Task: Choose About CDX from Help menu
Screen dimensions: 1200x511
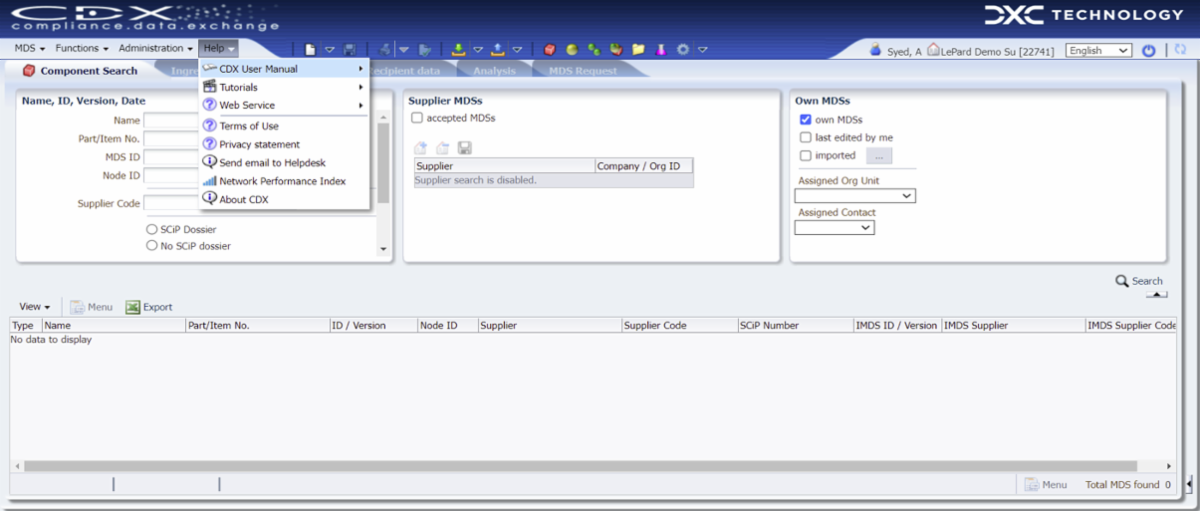Action: coord(284,199)
